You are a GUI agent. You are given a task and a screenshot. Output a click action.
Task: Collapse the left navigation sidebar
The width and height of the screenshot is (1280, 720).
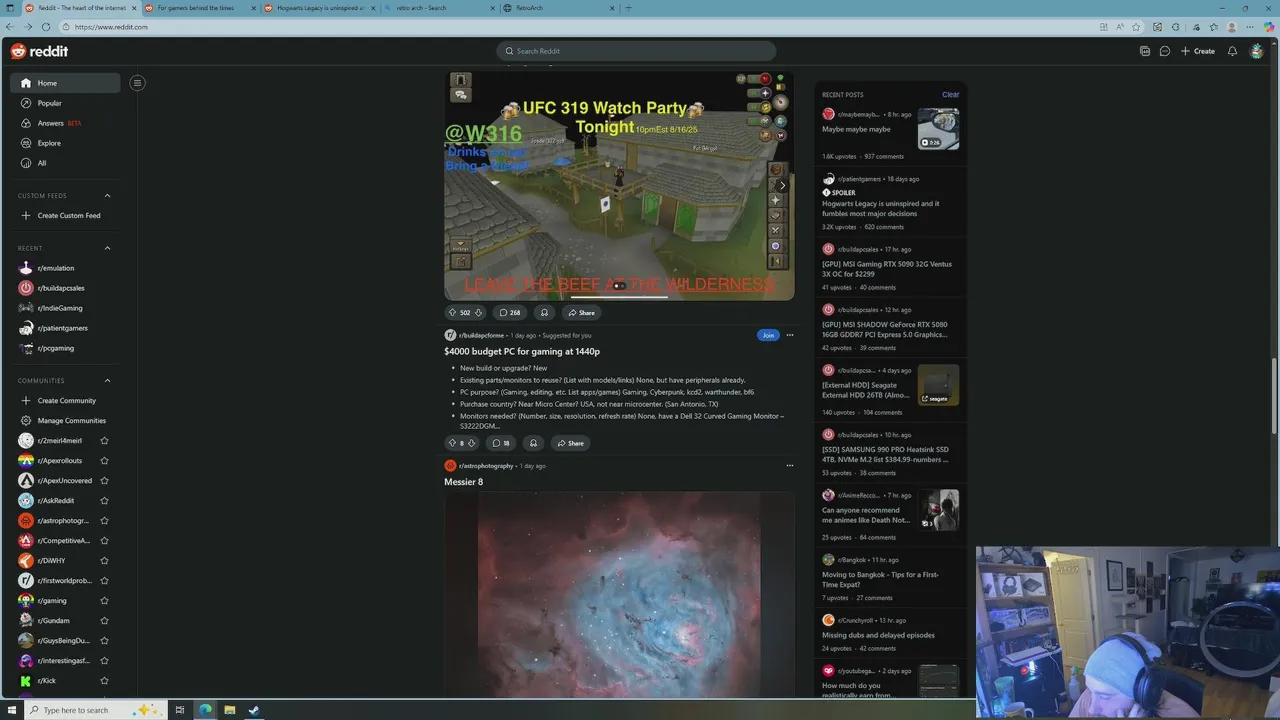click(137, 83)
